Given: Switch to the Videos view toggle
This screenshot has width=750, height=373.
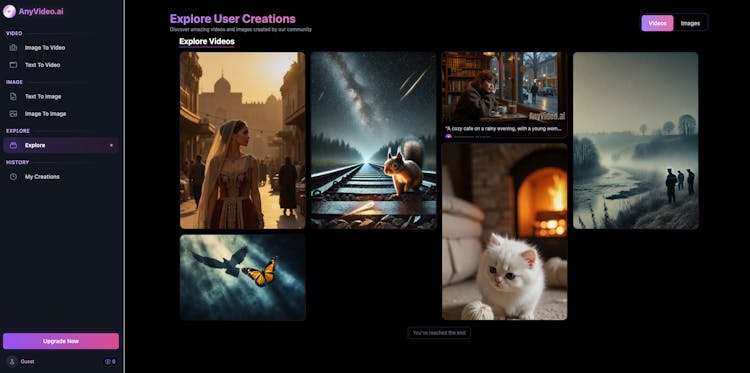Looking at the screenshot, I should (x=657, y=23).
